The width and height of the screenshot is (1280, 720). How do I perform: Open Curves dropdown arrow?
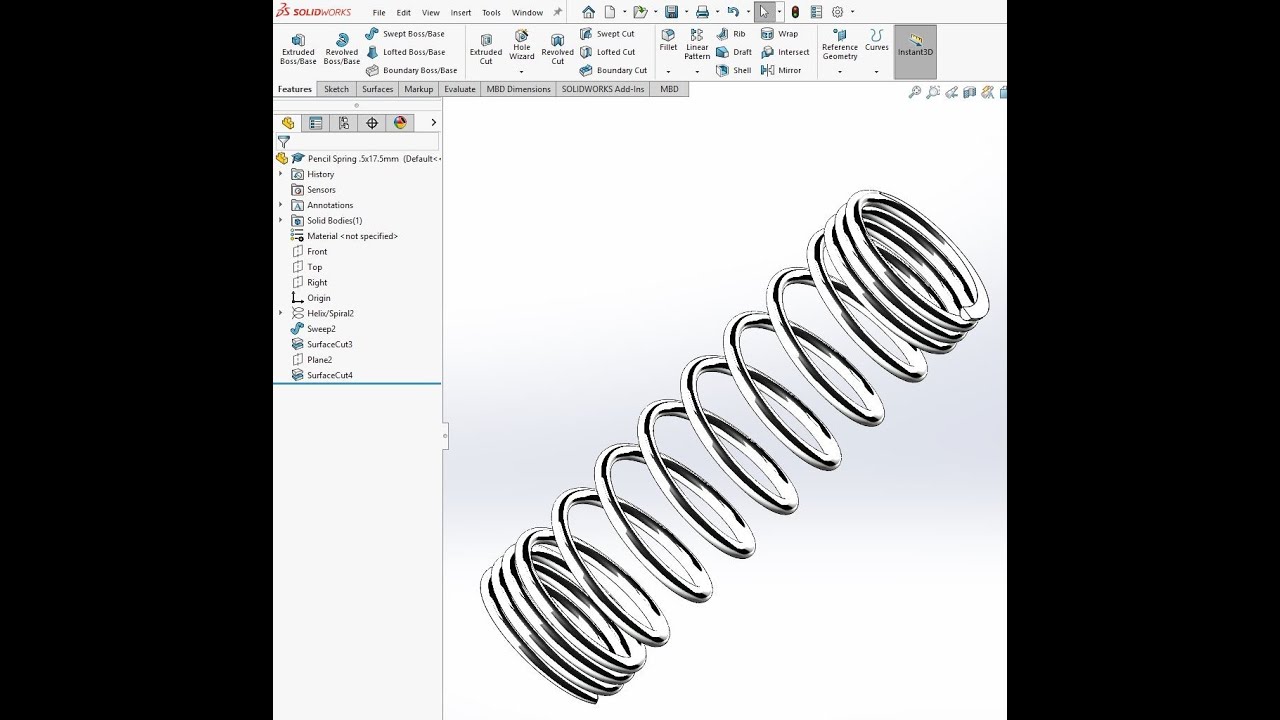click(876, 71)
